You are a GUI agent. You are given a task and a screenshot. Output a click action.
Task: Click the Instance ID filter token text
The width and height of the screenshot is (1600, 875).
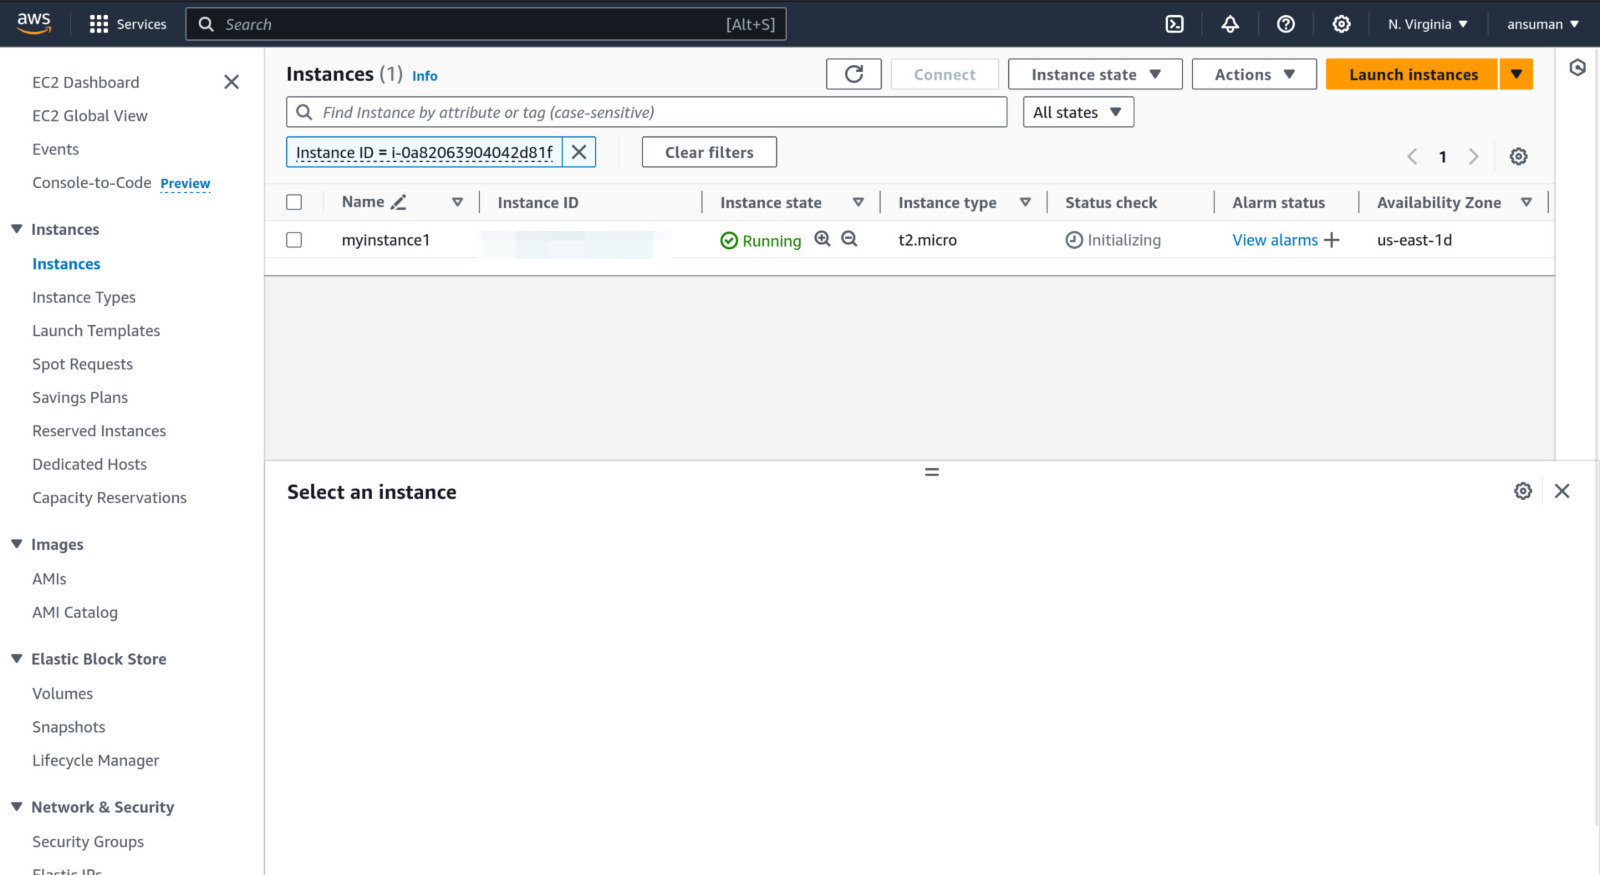tap(424, 152)
